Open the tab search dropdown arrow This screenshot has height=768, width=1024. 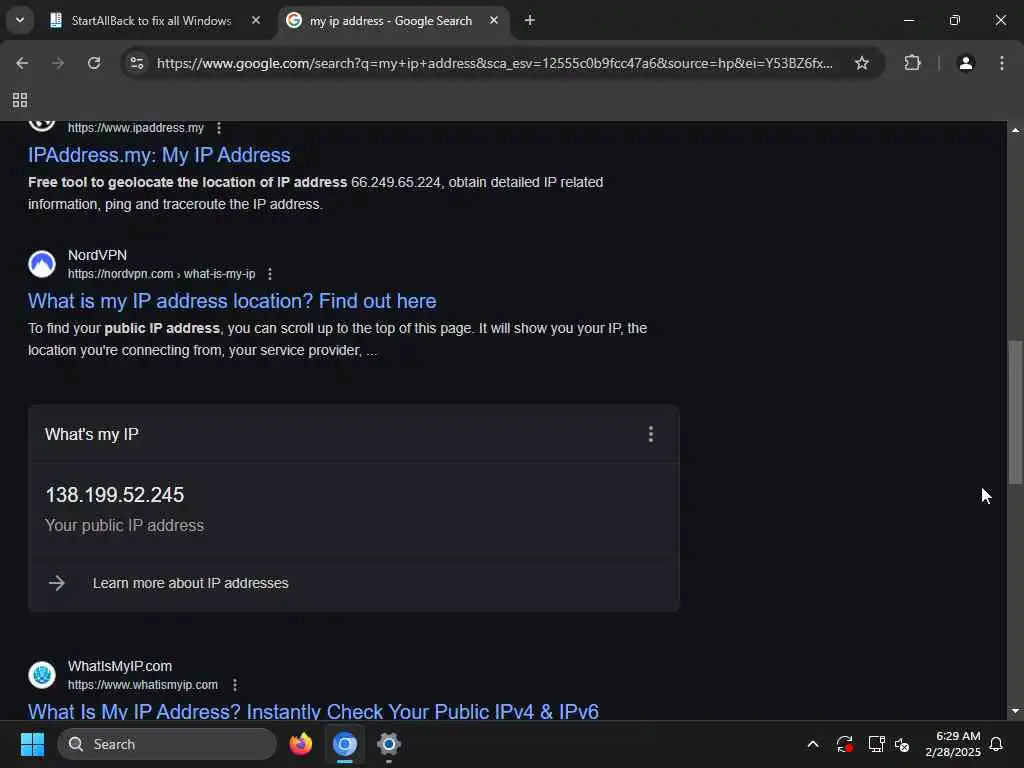(20, 20)
